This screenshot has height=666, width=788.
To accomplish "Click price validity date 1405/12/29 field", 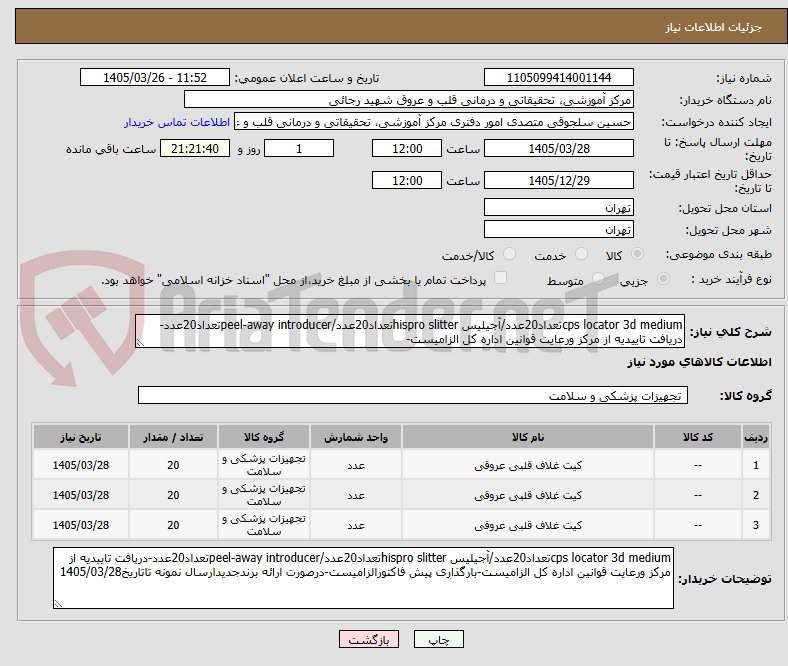I will [x=558, y=180].
